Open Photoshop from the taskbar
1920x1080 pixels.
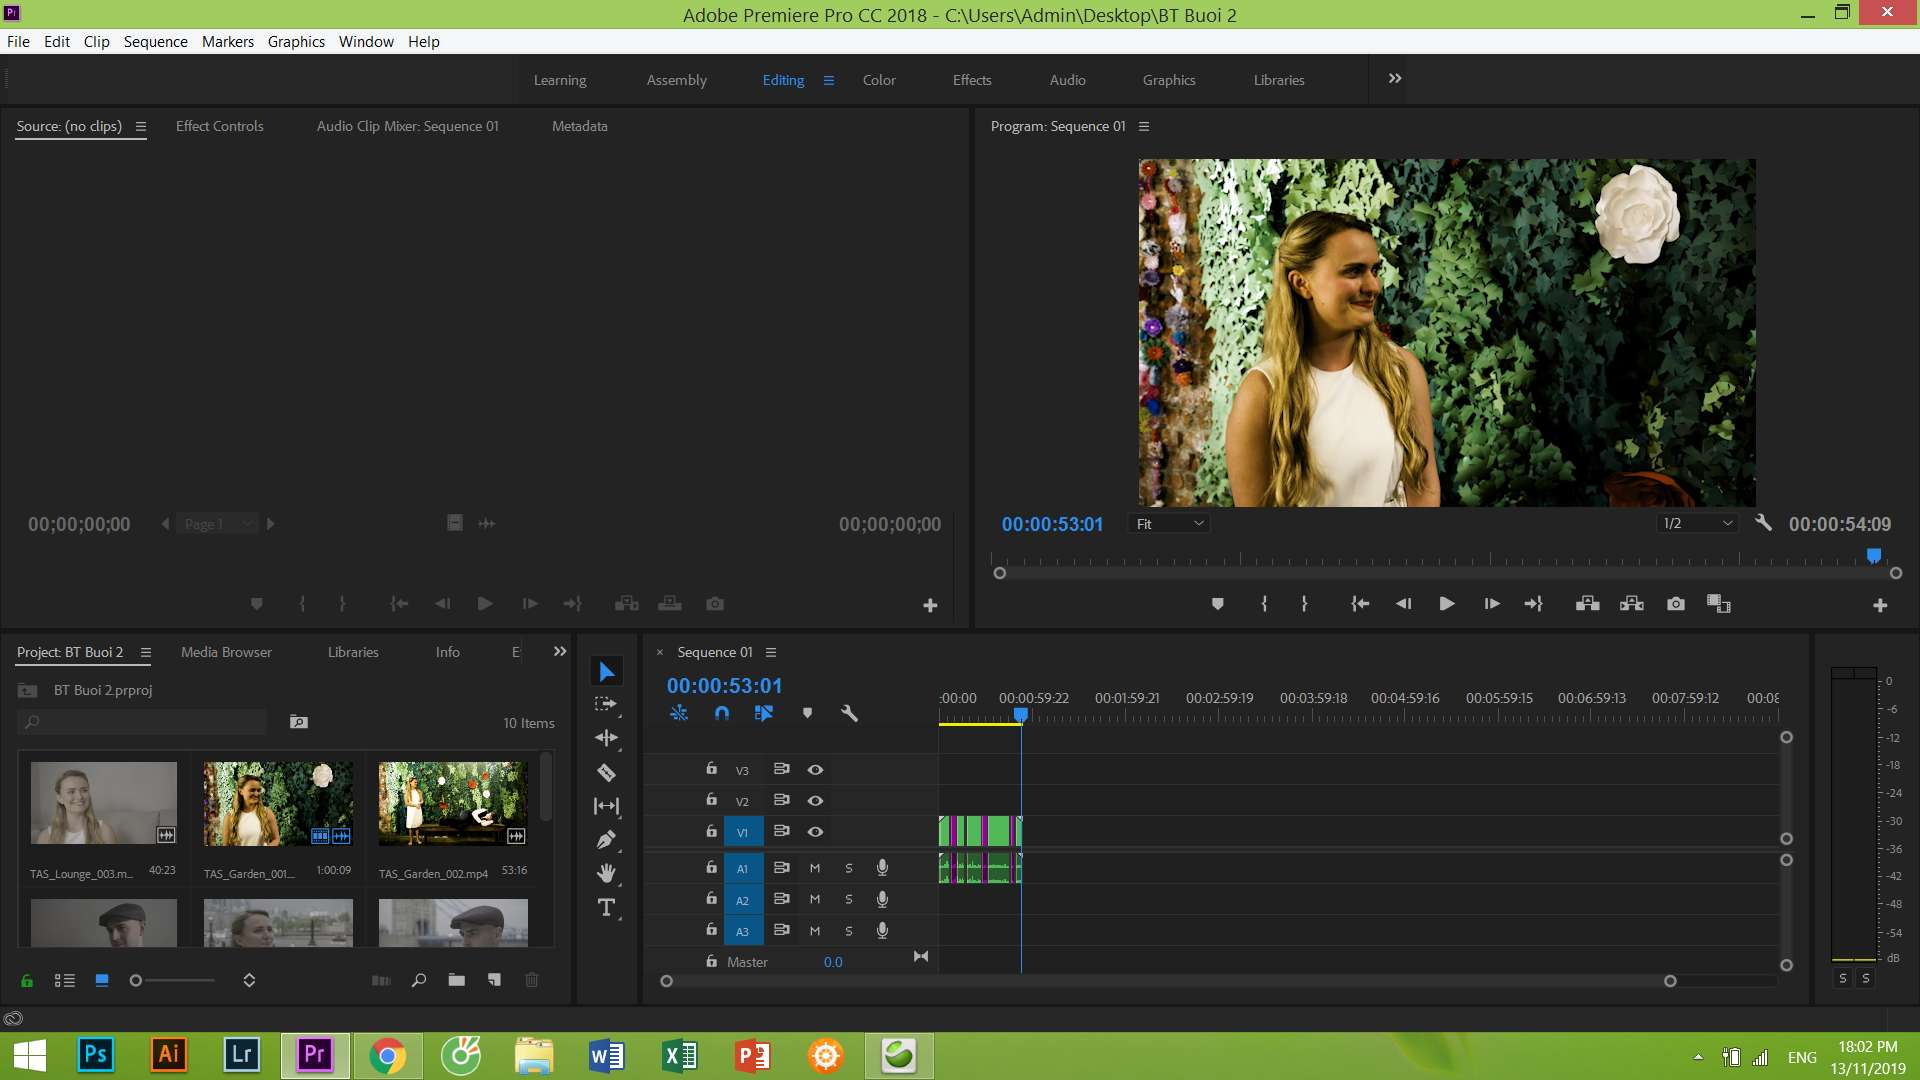96,1055
